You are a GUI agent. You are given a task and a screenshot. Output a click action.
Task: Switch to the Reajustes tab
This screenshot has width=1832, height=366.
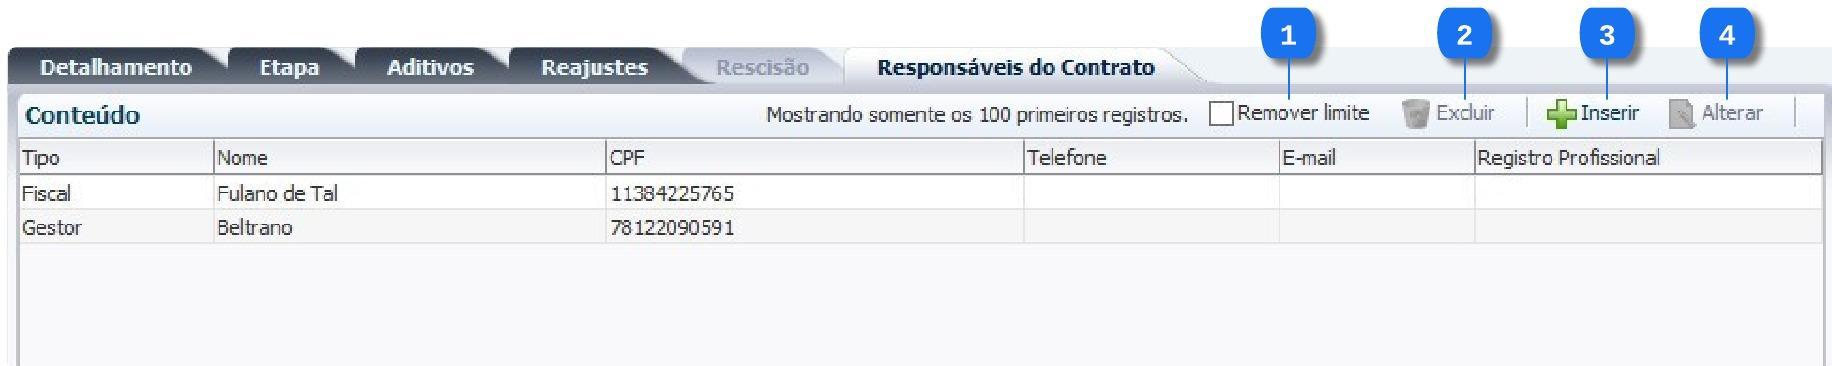click(594, 67)
